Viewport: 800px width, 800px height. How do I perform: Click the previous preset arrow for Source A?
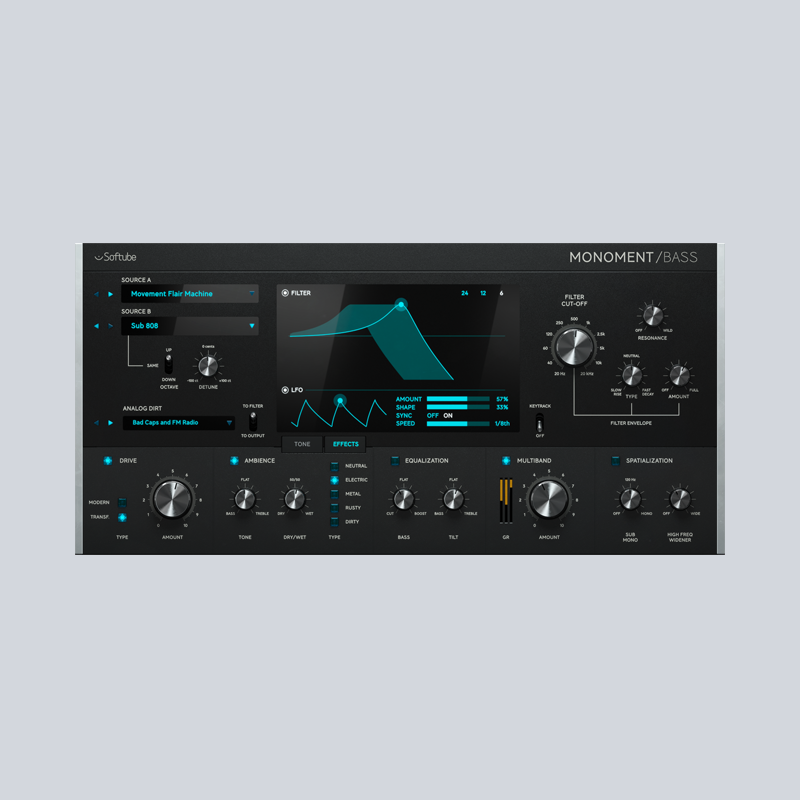point(96,294)
